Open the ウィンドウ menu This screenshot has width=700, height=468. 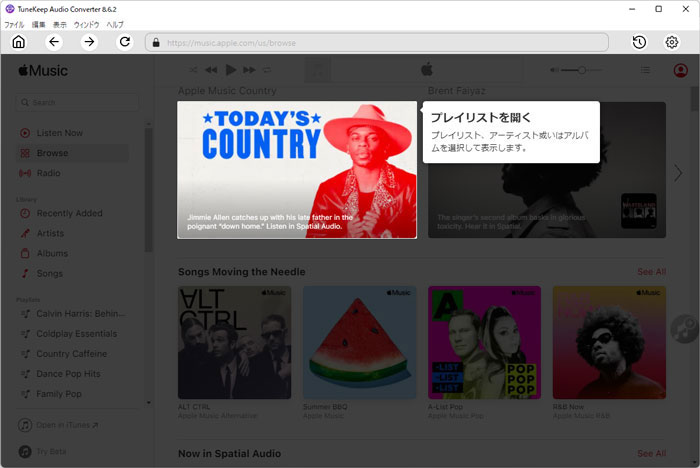tap(86, 25)
